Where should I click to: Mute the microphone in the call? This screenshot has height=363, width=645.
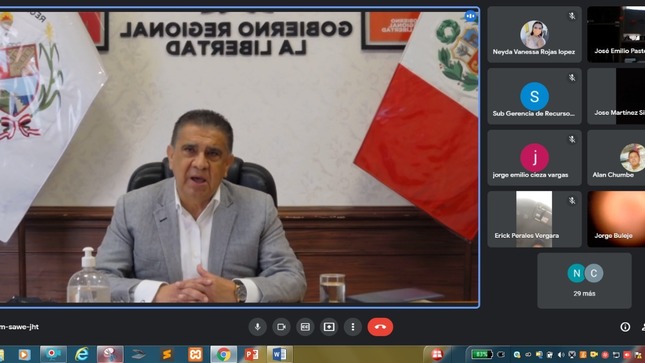(258, 327)
